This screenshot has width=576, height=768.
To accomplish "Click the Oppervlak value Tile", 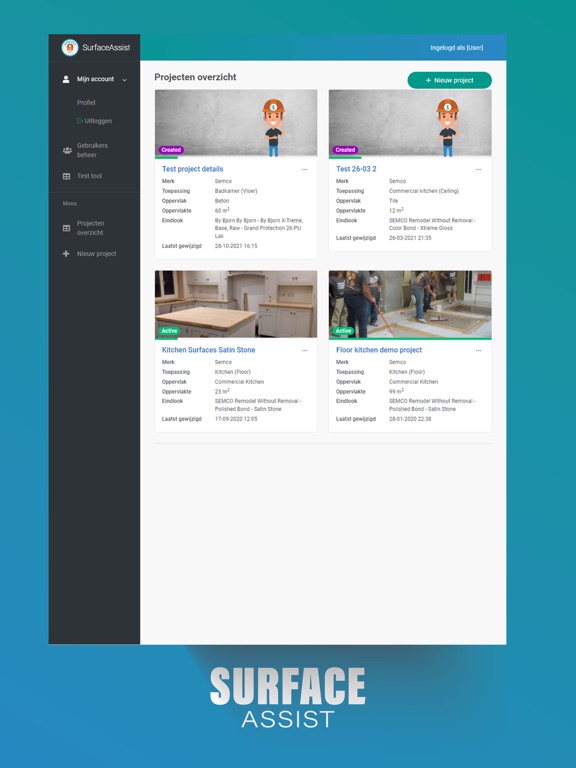I will click(393, 201).
